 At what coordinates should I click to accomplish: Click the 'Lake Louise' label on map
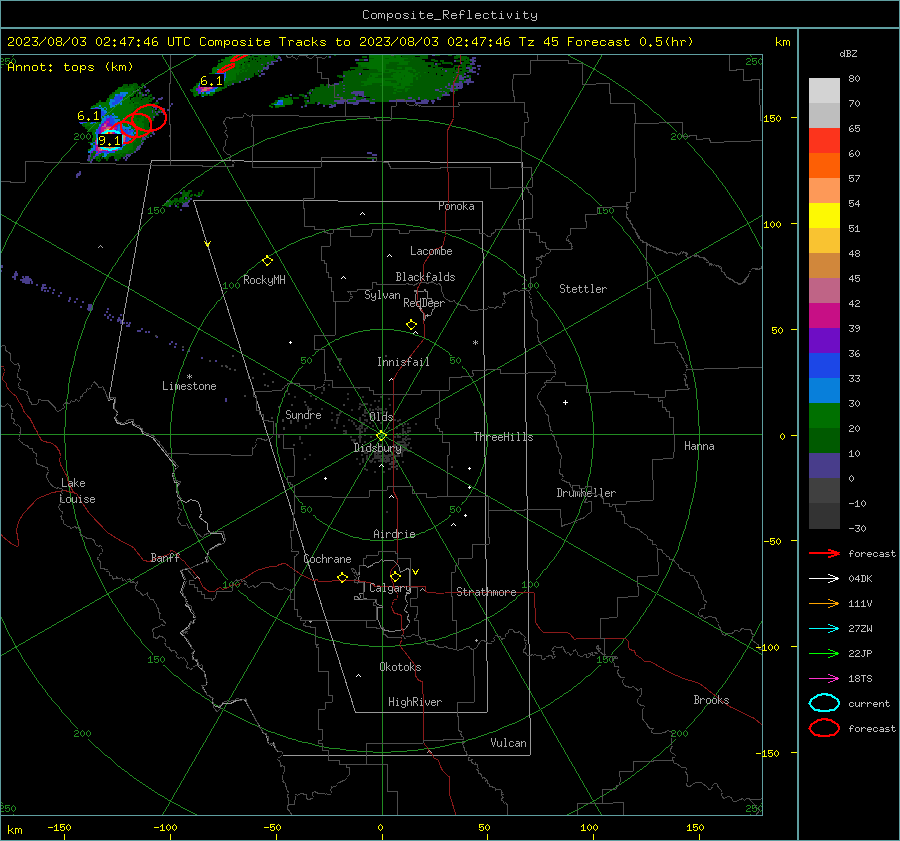[77, 491]
